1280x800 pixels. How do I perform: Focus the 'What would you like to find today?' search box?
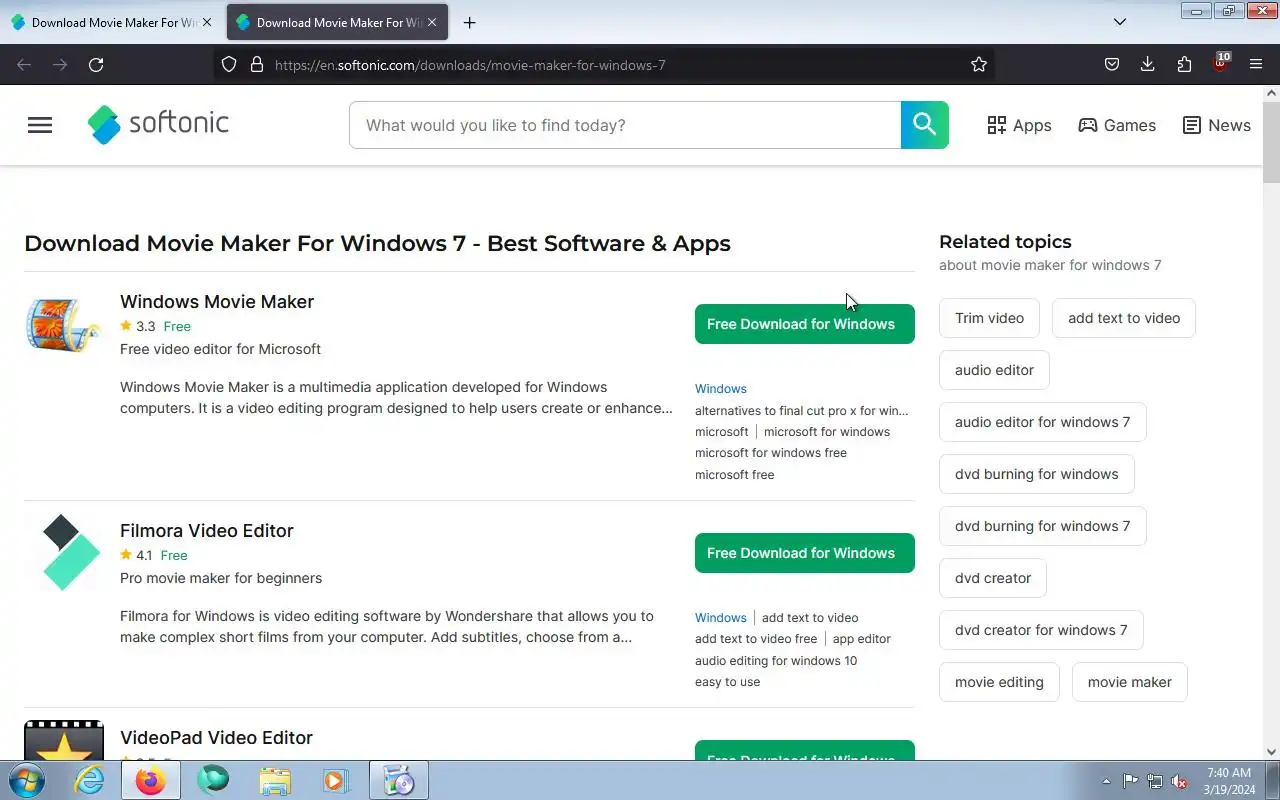point(625,125)
